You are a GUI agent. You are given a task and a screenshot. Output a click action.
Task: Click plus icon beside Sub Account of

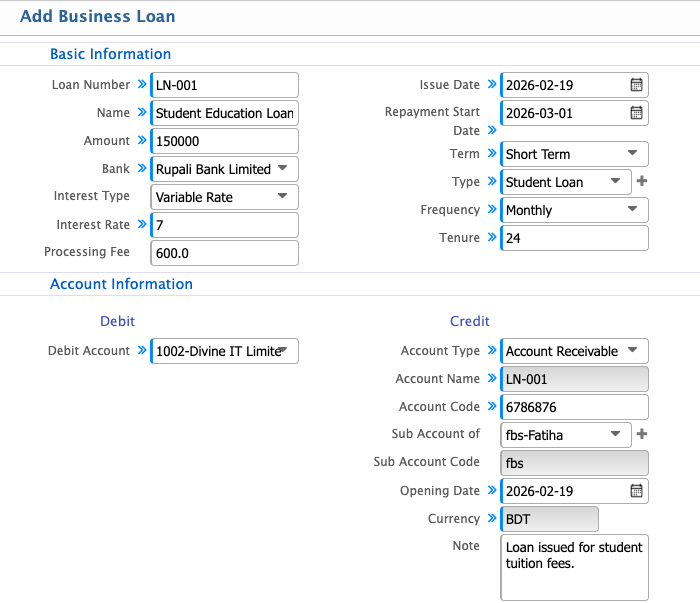click(642, 435)
